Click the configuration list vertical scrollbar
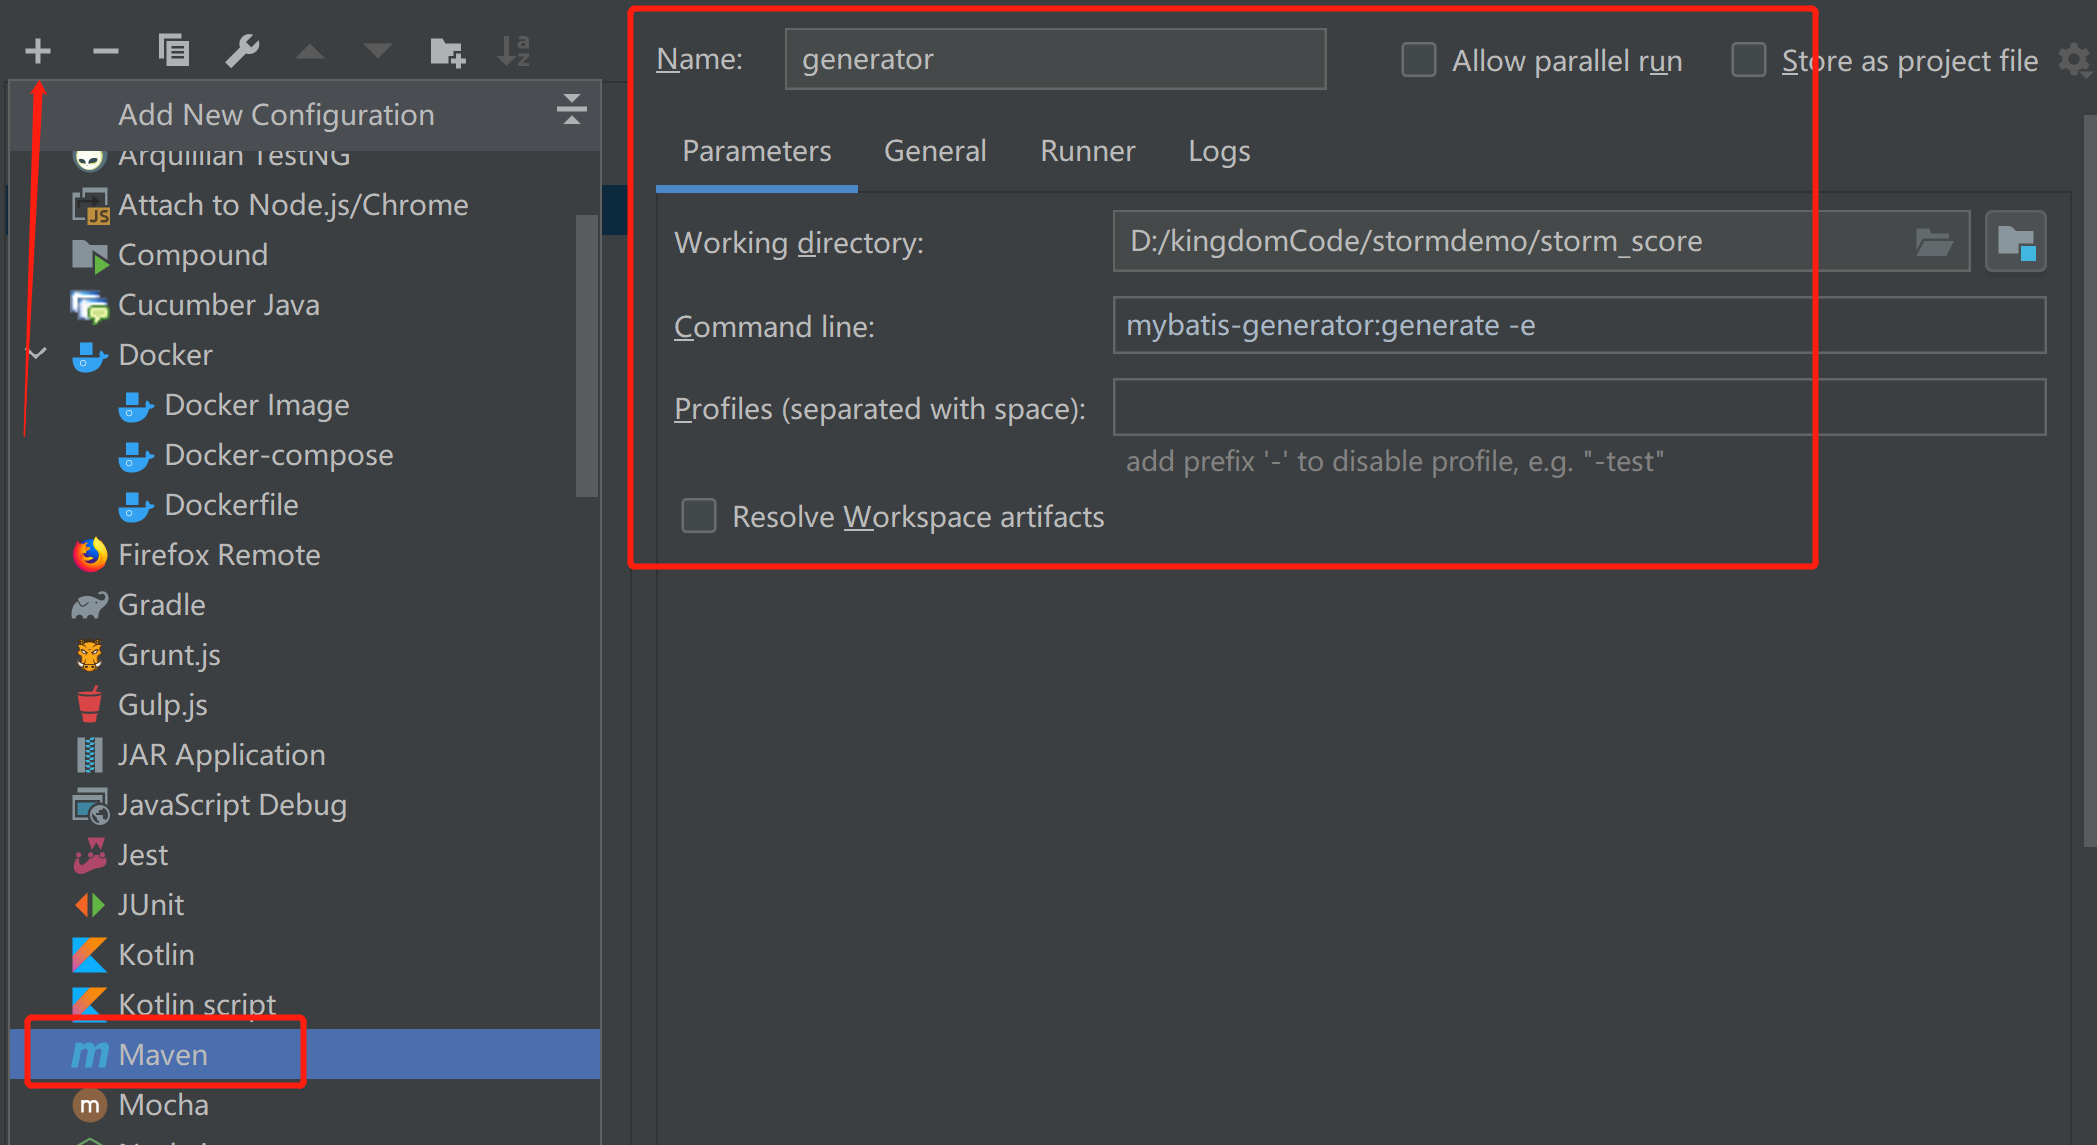The height and width of the screenshot is (1145, 2097). pos(587,355)
